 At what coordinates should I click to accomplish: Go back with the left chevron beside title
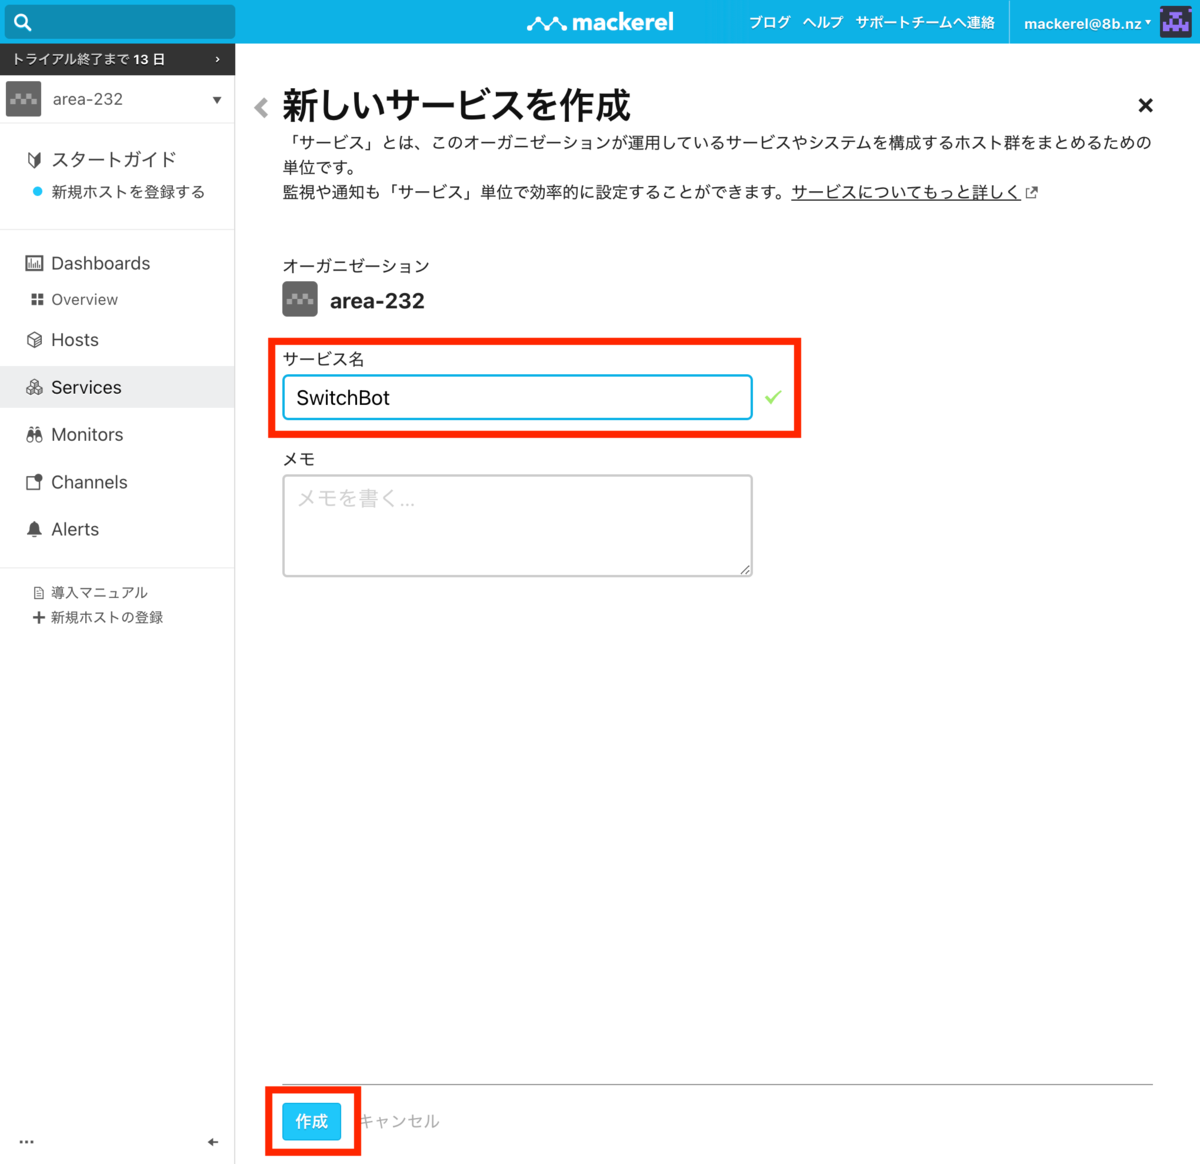tap(261, 107)
